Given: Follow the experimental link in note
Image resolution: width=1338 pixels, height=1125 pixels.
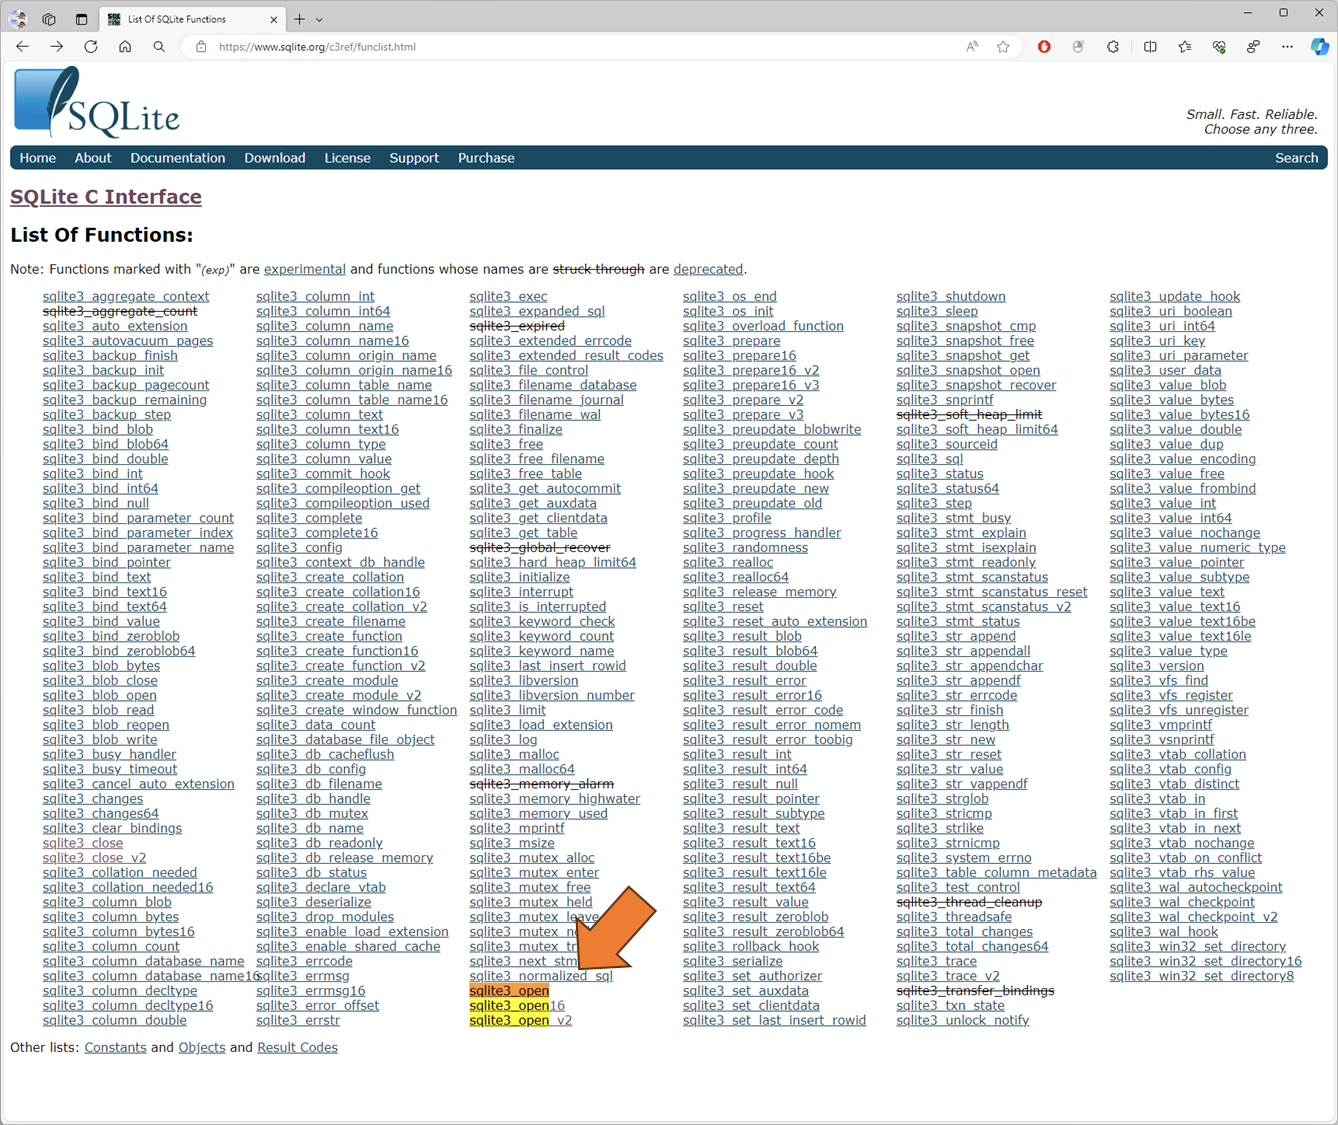Looking at the screenshot, I should [305, 269].
